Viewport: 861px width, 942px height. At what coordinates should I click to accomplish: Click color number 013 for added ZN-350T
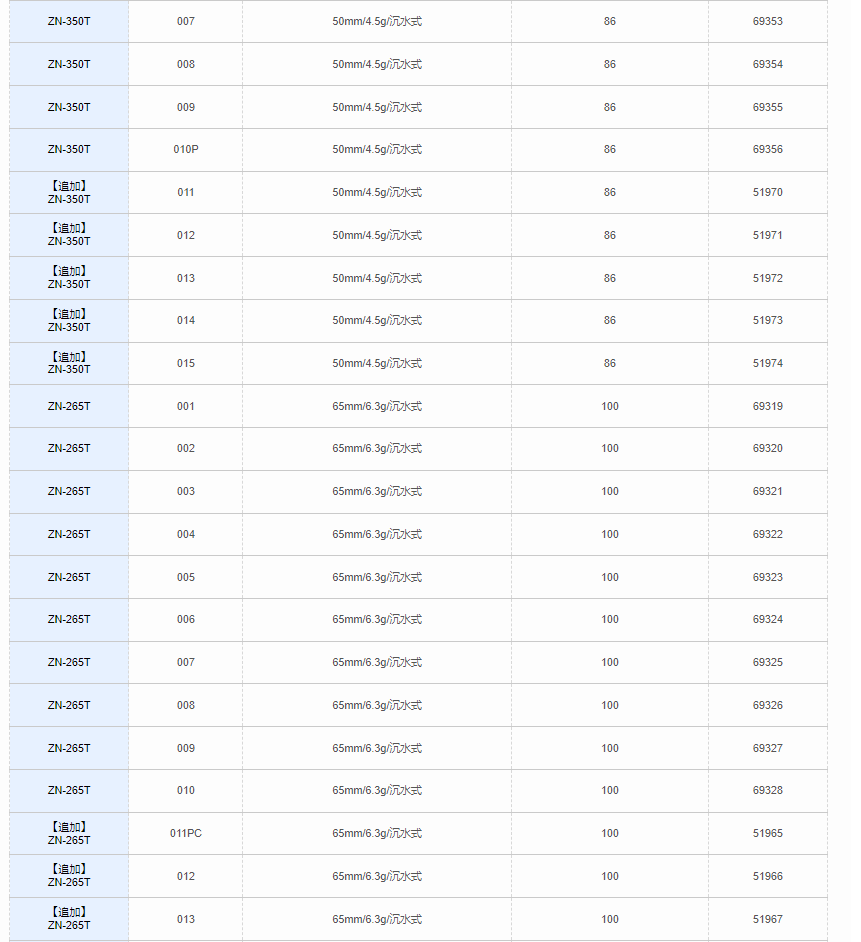[186, 278]
